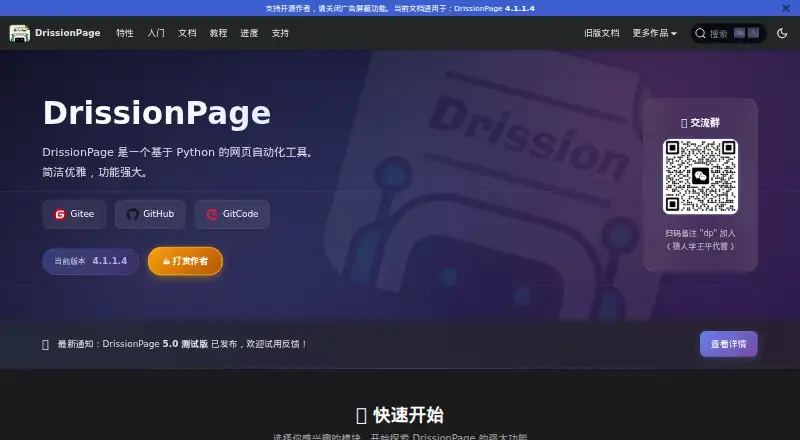This screenshot has height=440, width=800.
Task: Click the 当前版本 4.1.1.4 badge
Action: pos(90,261)
